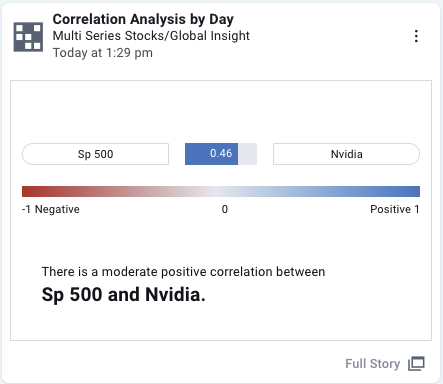The width and height of the screenshot is (443, 384).
Task: Click the moderate positive correlation sentence
Action: [183, 272]
